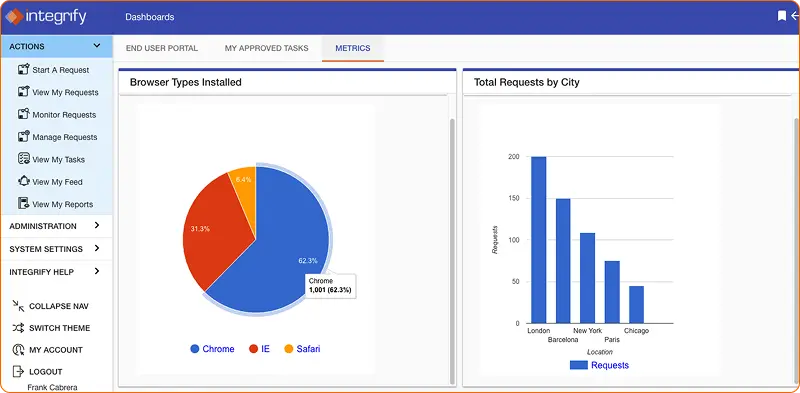Click the View My Requests icon
The width and height of the screenshot is (800, 393).
23,91
